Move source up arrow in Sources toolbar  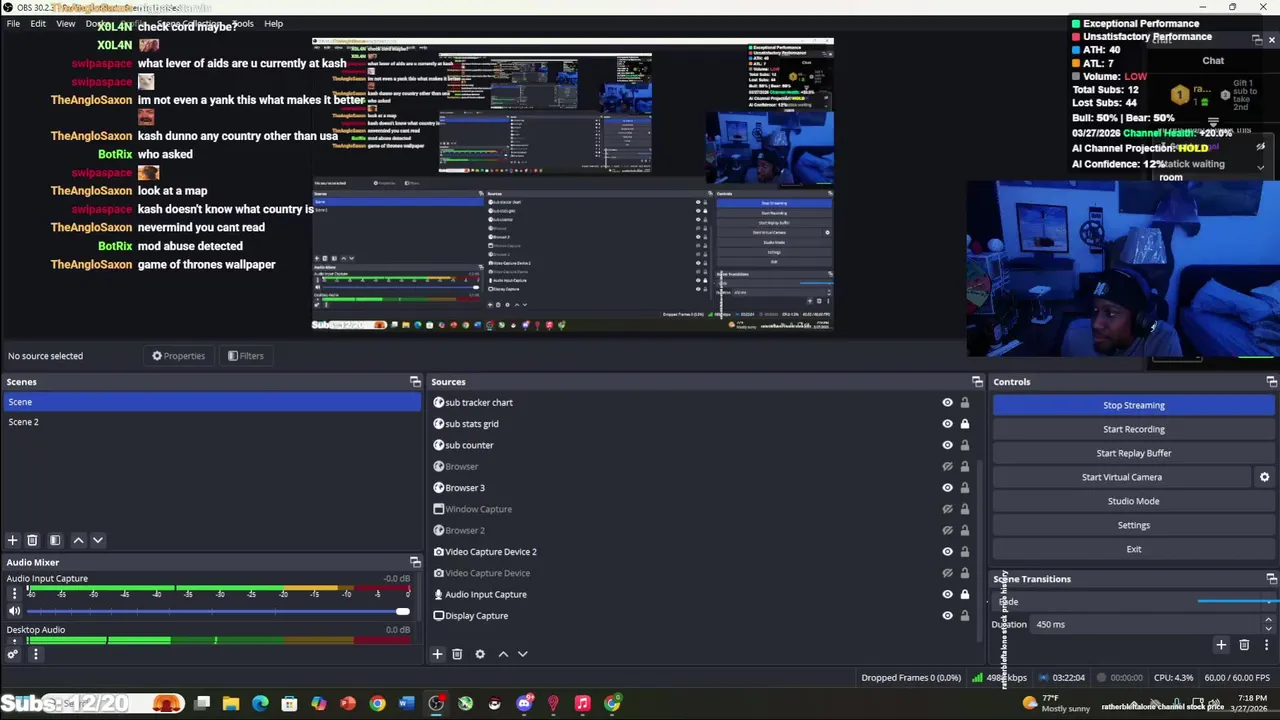pyautogui.click(x=503, y=654)
